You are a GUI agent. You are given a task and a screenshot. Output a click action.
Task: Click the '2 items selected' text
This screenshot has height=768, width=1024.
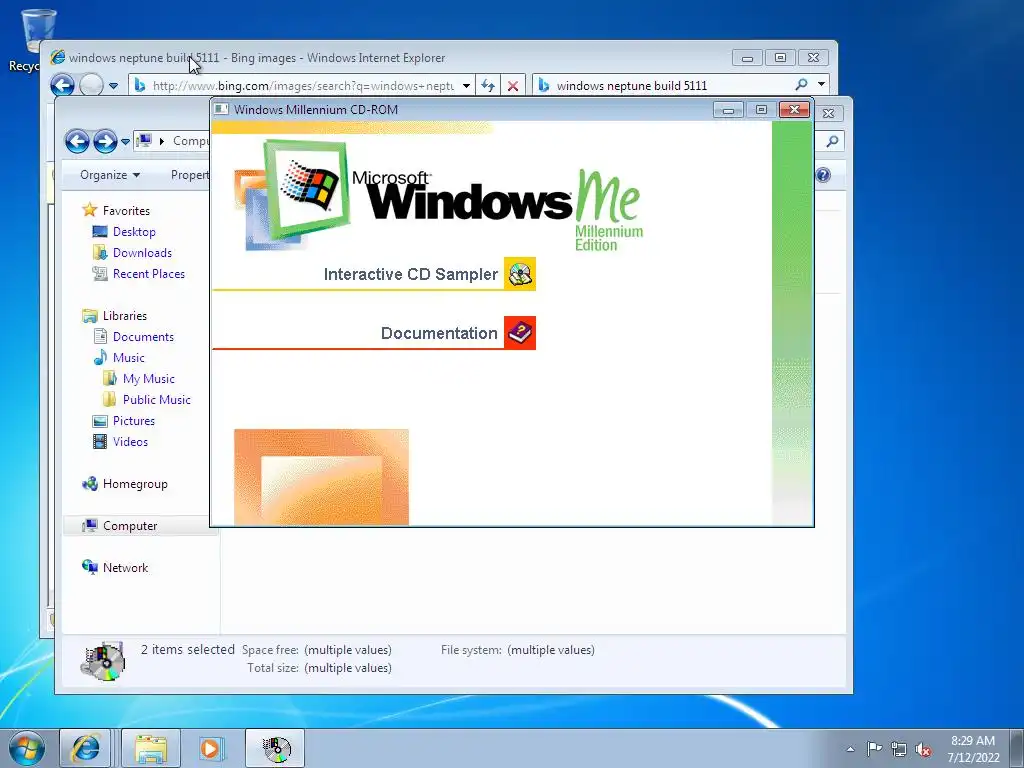(187, 649)
